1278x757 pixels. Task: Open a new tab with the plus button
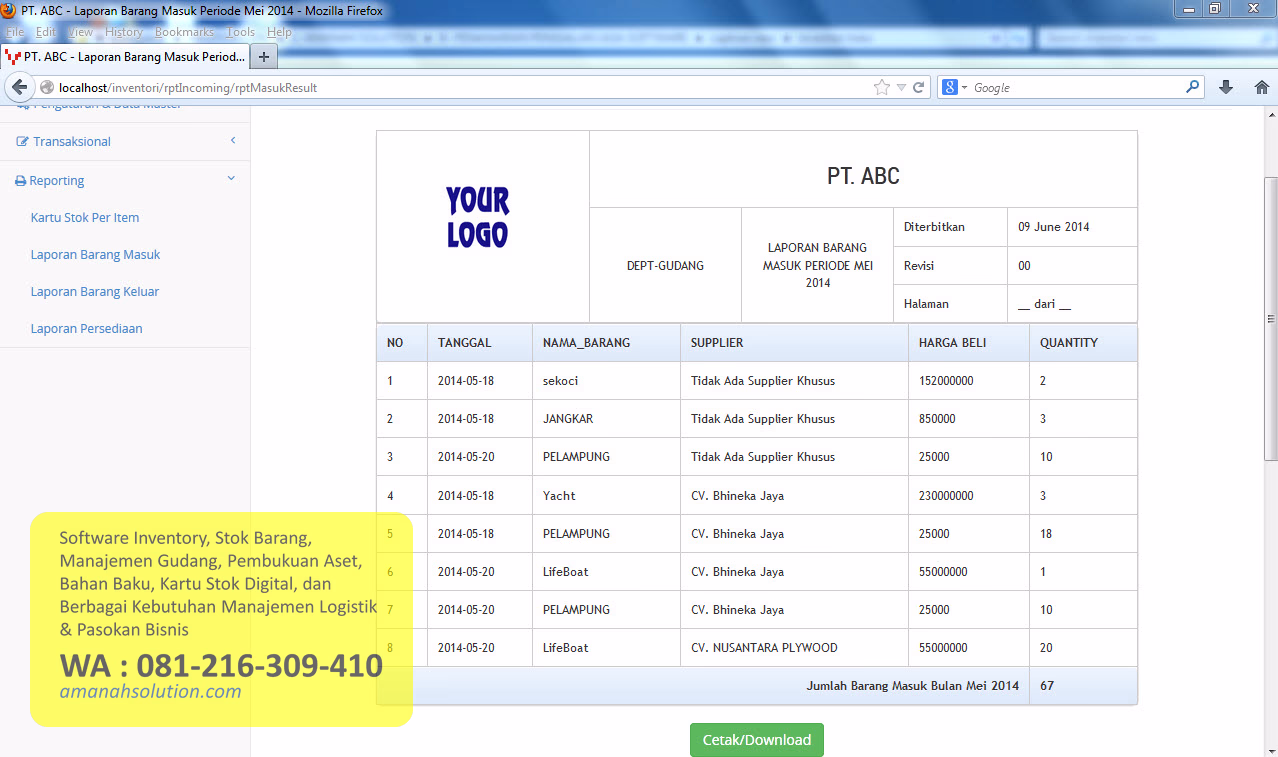[x=264, y=57]
